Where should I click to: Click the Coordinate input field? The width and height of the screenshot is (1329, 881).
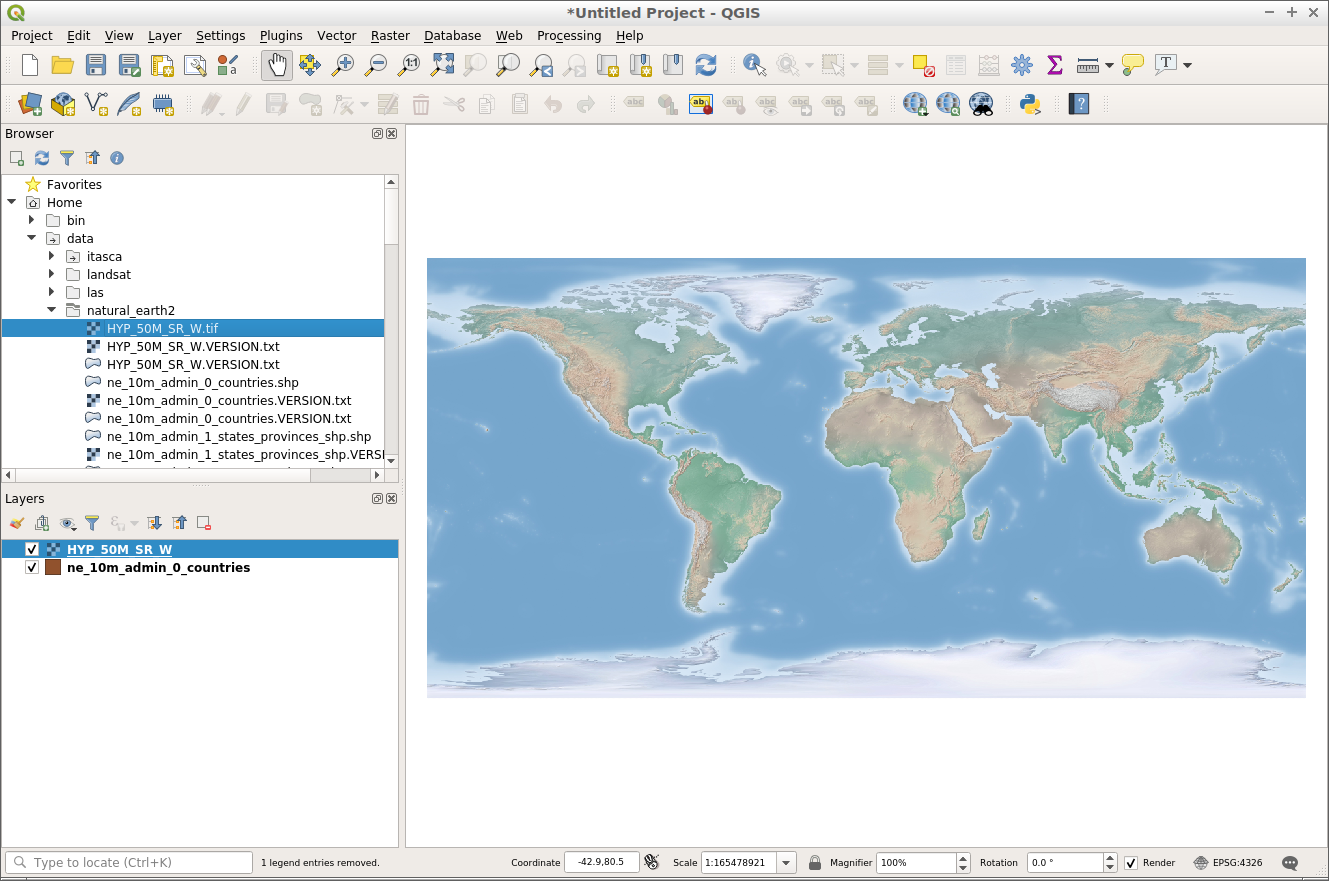[x=602, y=863]
